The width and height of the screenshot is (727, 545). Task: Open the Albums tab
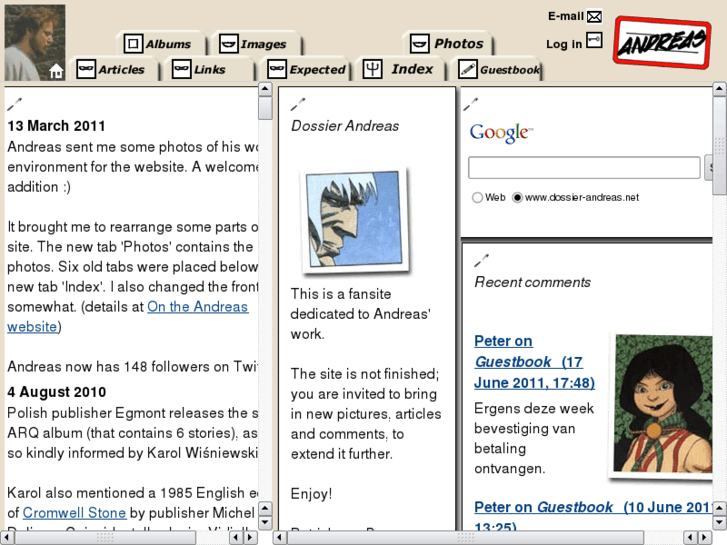(x=160, y=44)
